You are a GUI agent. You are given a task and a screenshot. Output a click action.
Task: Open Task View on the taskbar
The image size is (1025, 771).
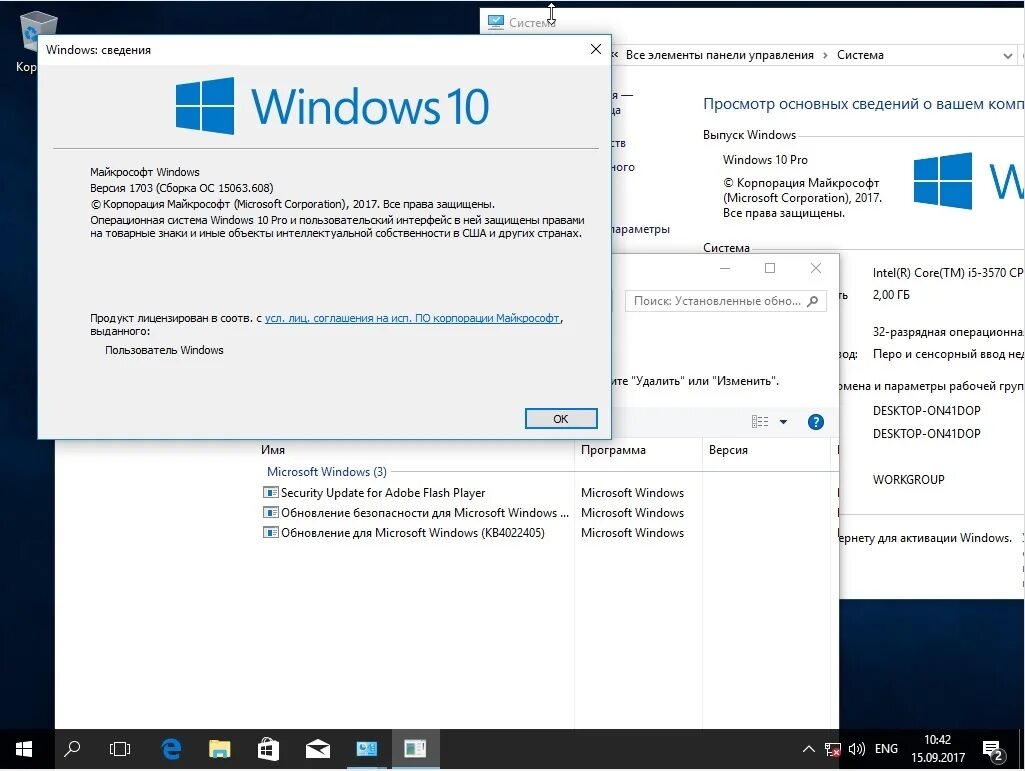(x=120, y=749)
